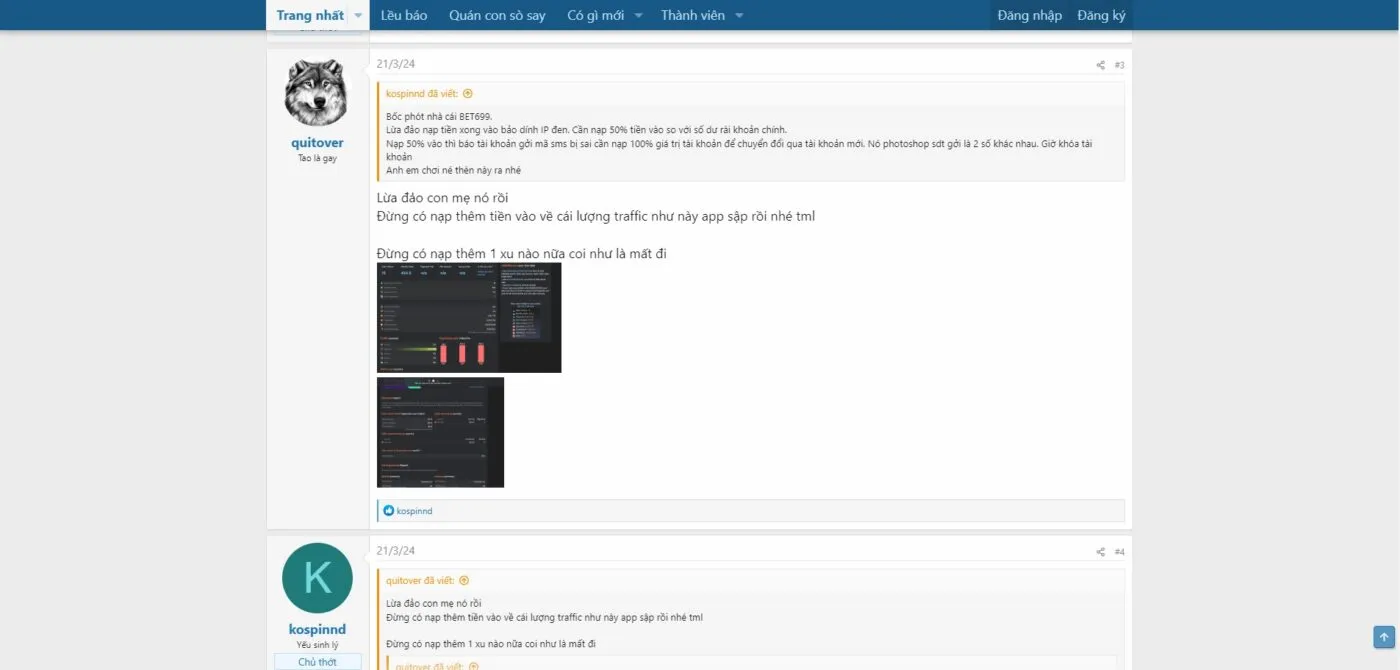Click share icon on post #3

(1100, 65)
